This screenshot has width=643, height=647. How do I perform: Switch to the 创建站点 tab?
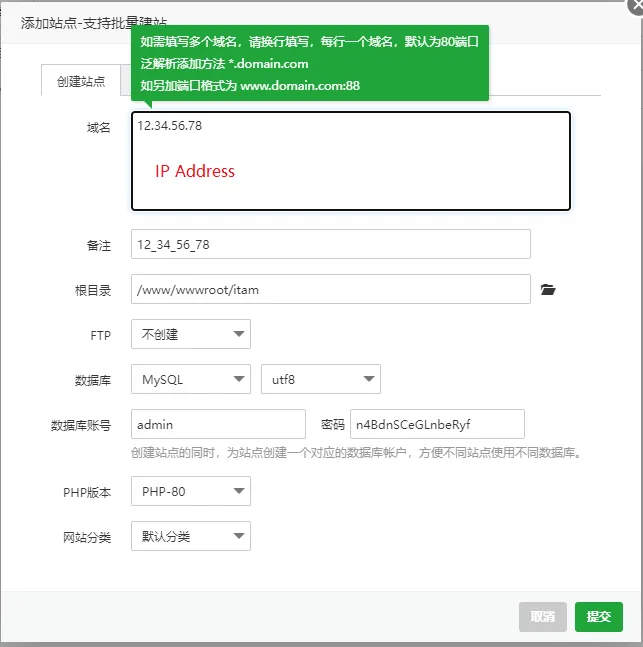coord(81,81)
